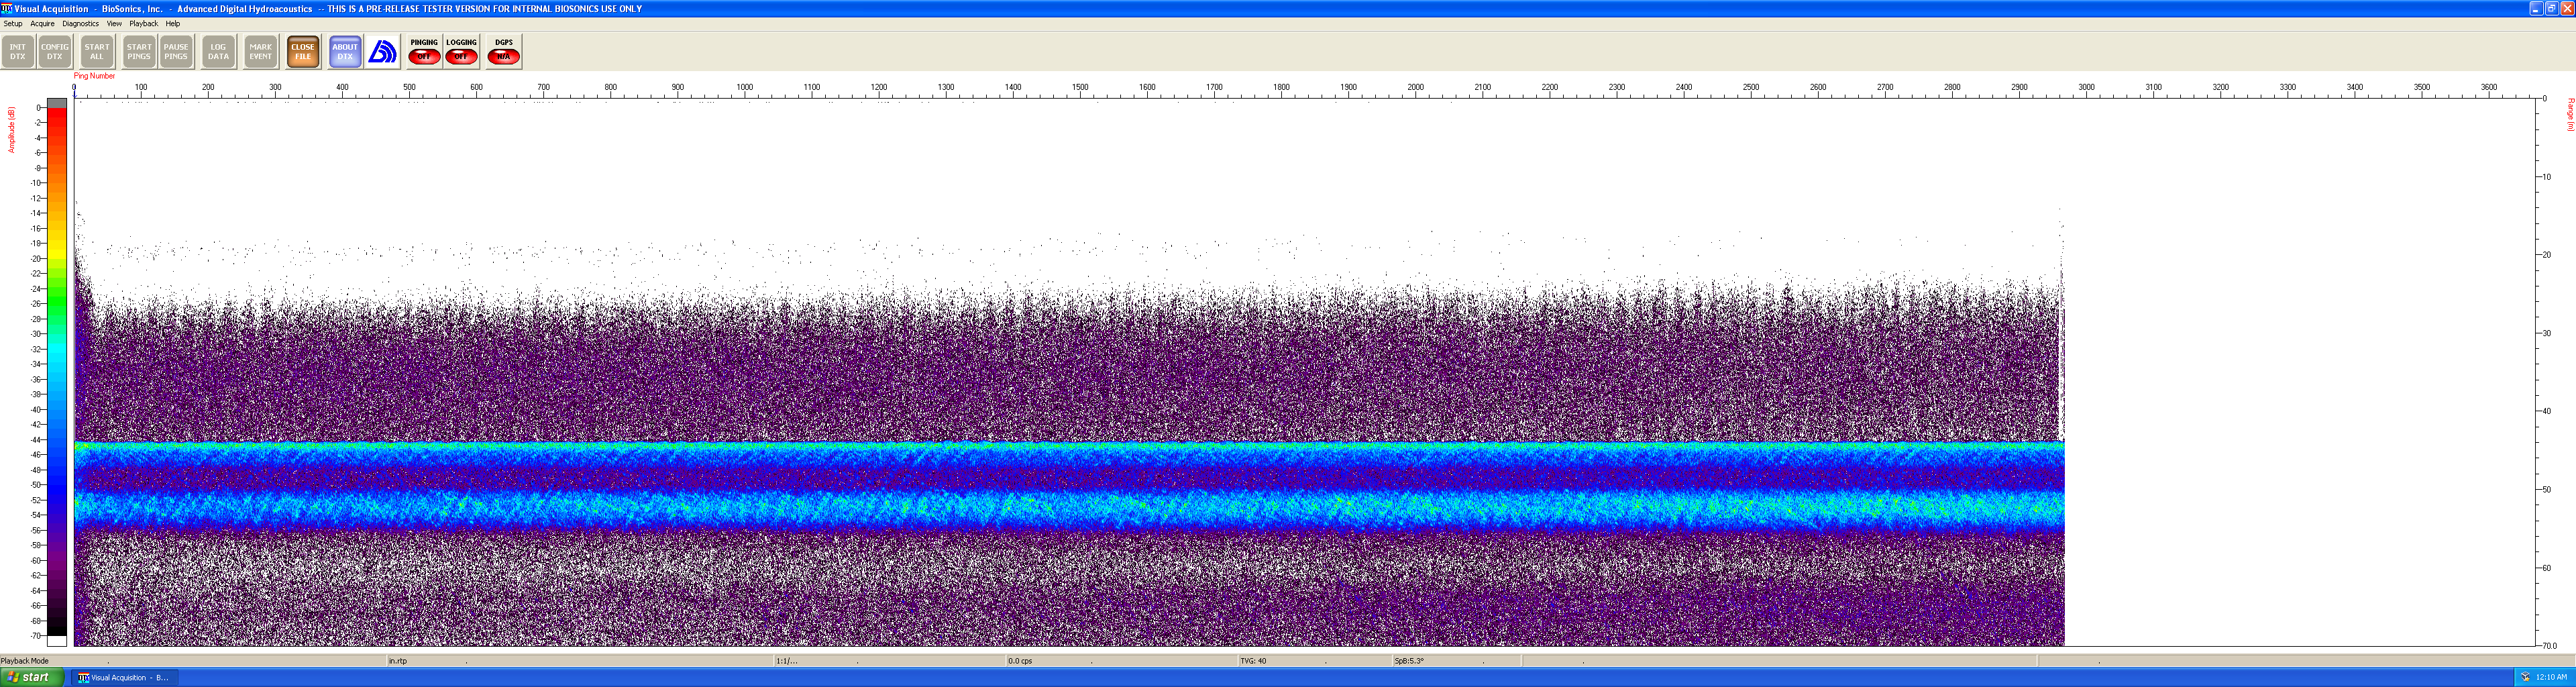Screen dimensions: 2576x687
Task: Click the echogram bottom echo band
Action: (x=1069, y=487)
